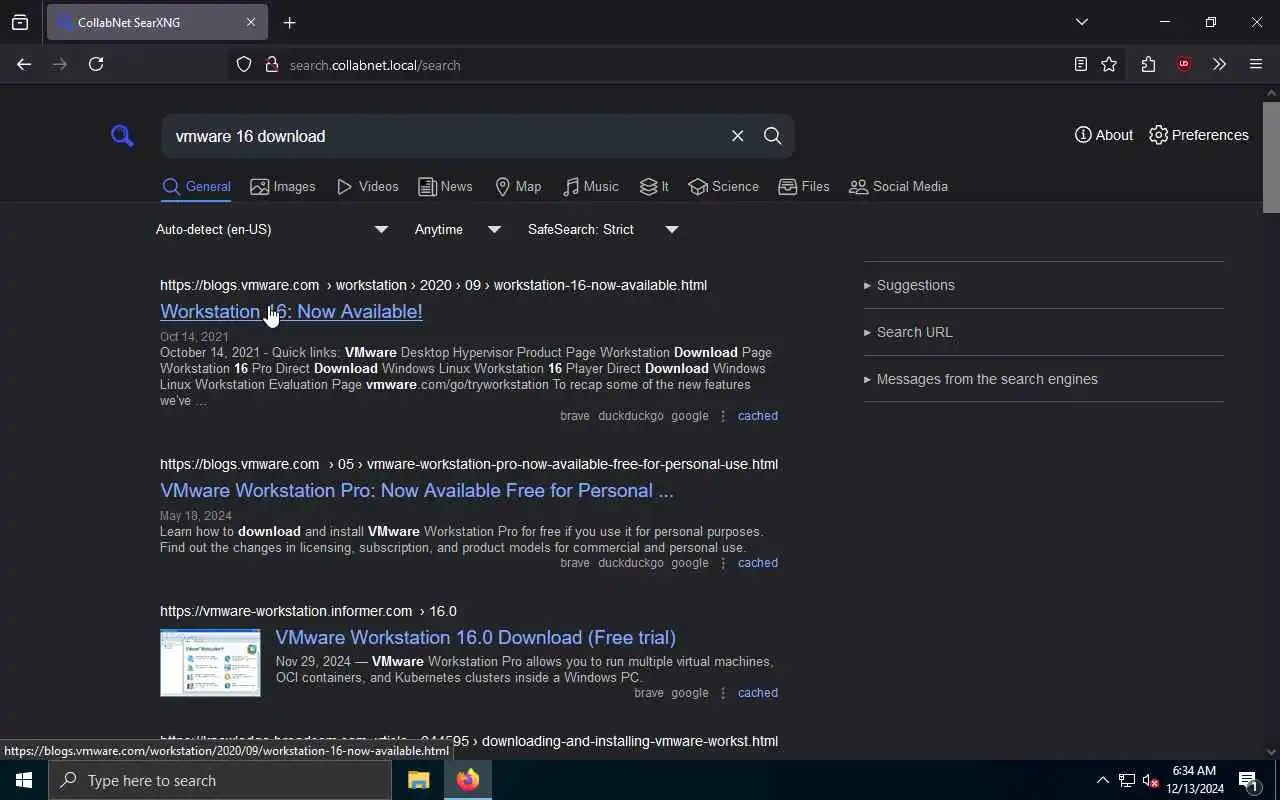Open the list all tabs dropdown
This screenshot has height=800, width=1280.
pos(1081,22)
